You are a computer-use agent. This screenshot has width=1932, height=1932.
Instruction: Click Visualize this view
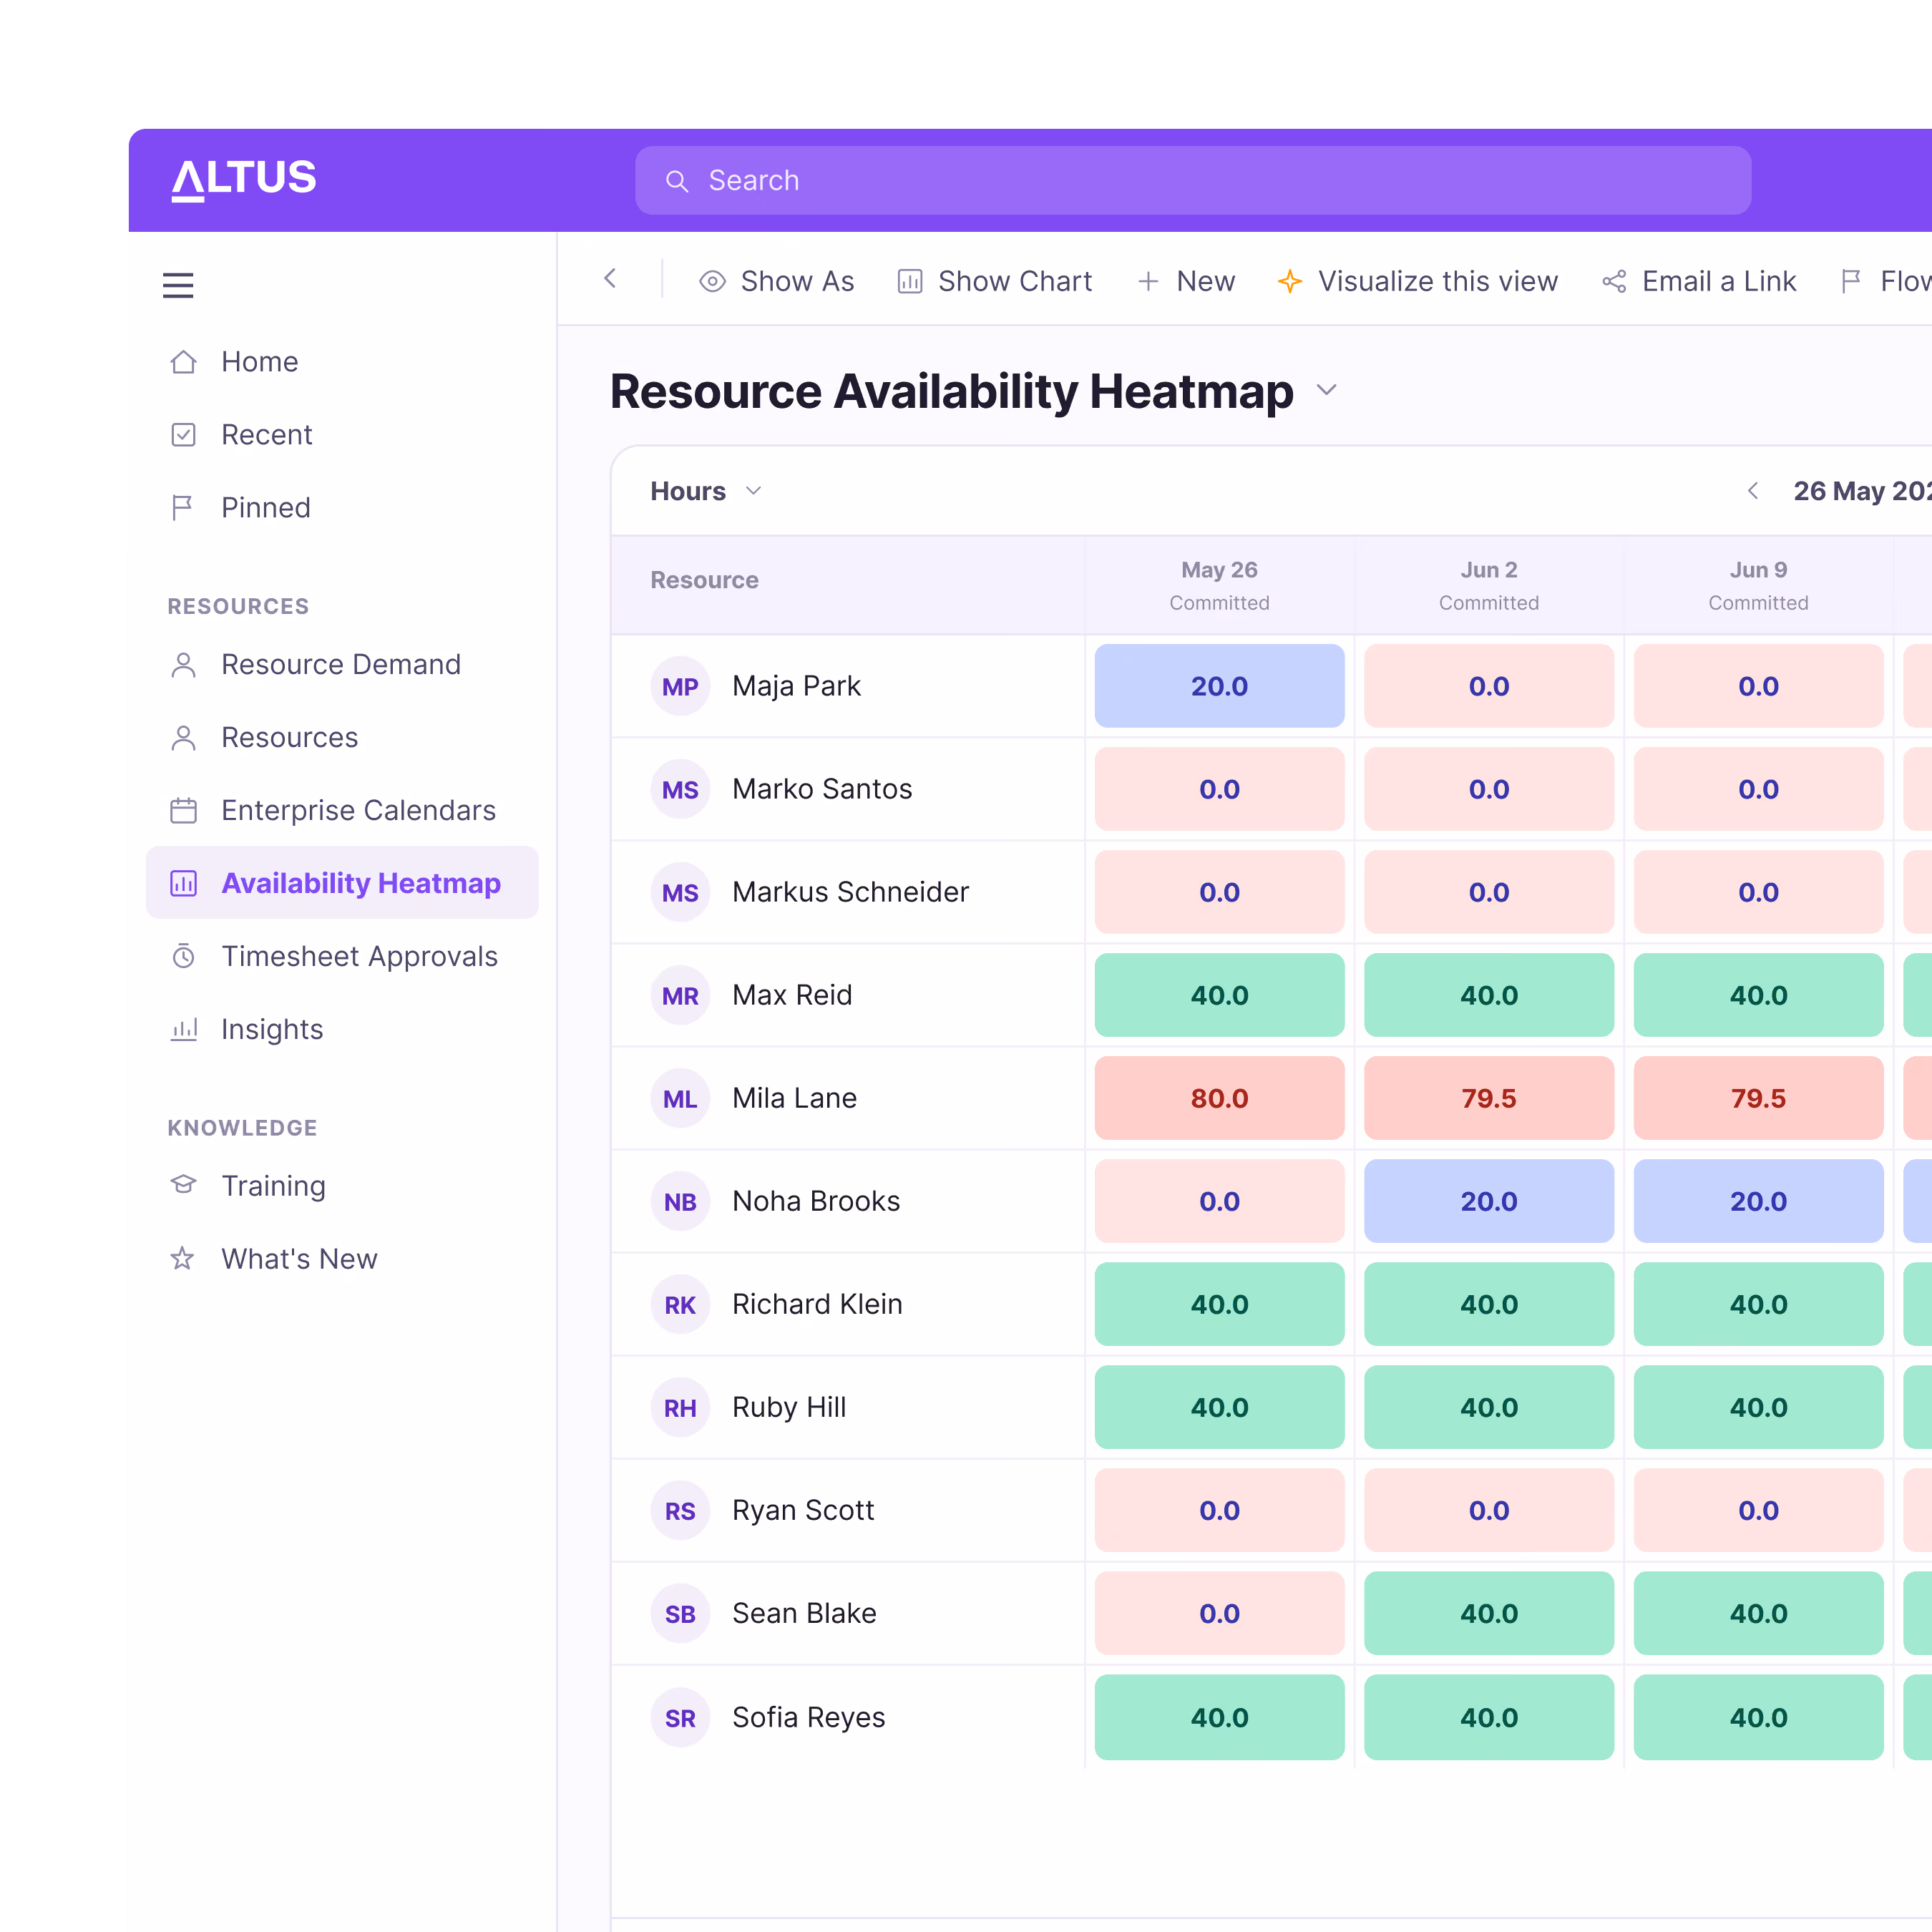click(1417, 281)
